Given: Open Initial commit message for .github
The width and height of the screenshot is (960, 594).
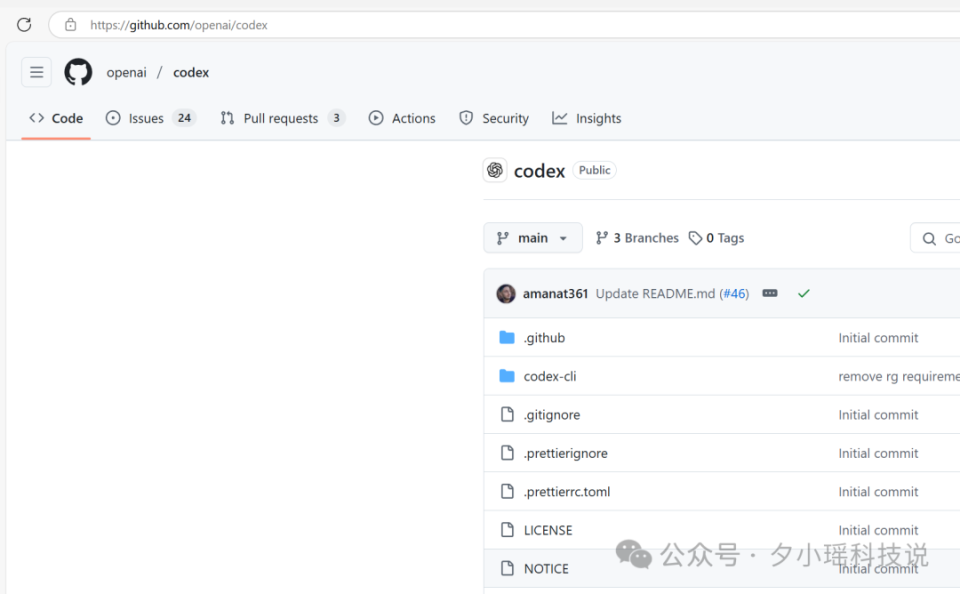Looking at the screenshot, I should [878, 338].
